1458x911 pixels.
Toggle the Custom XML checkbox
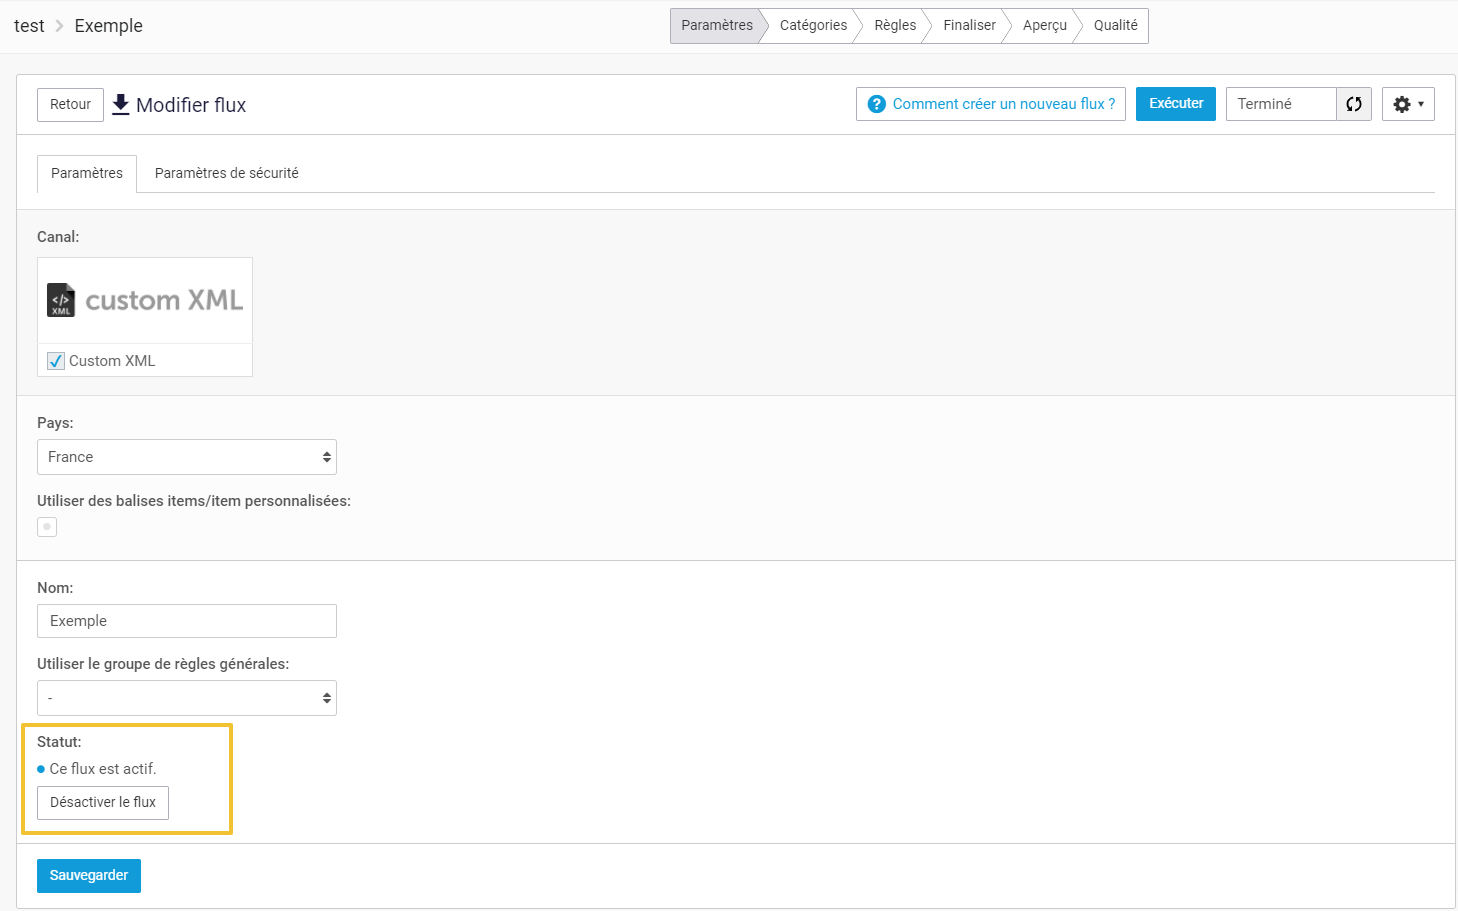56,361
